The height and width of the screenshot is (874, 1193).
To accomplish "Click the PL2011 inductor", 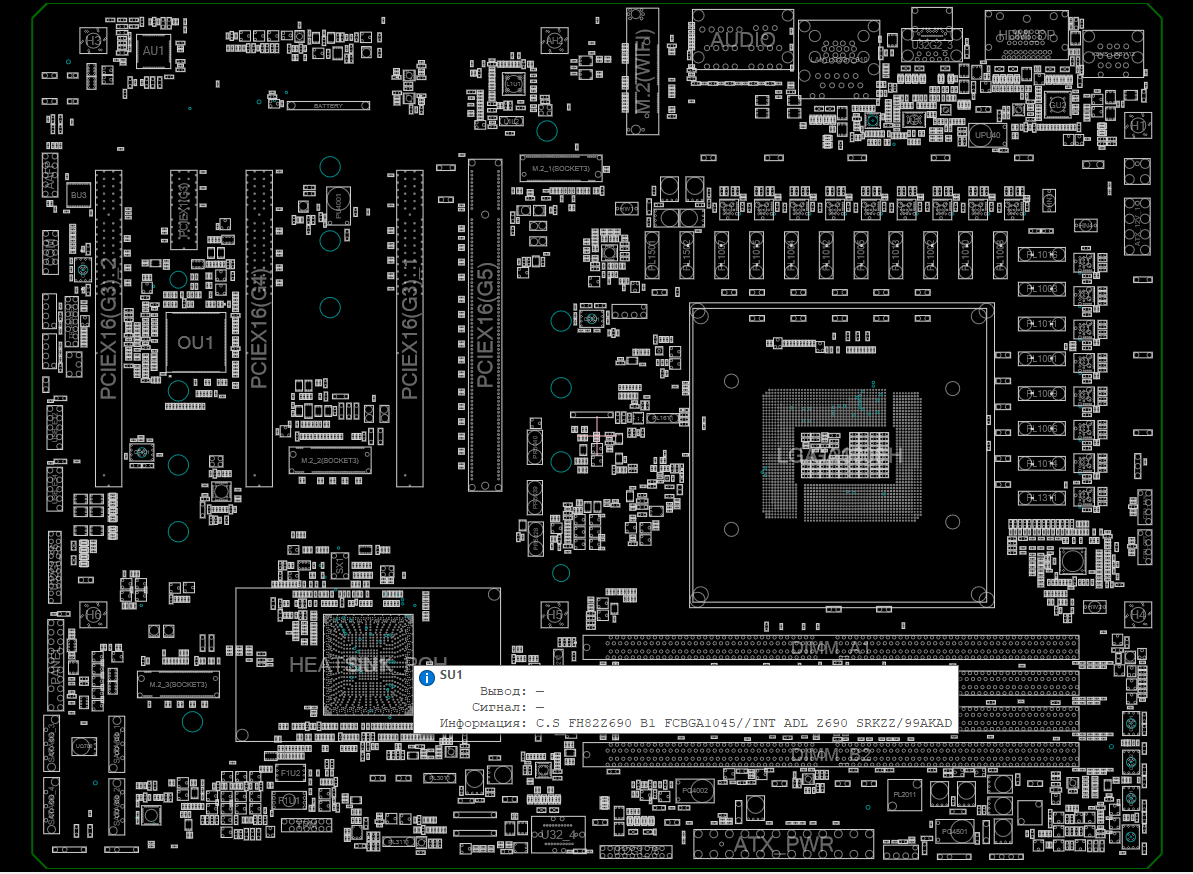I will [x=905, y=795].
